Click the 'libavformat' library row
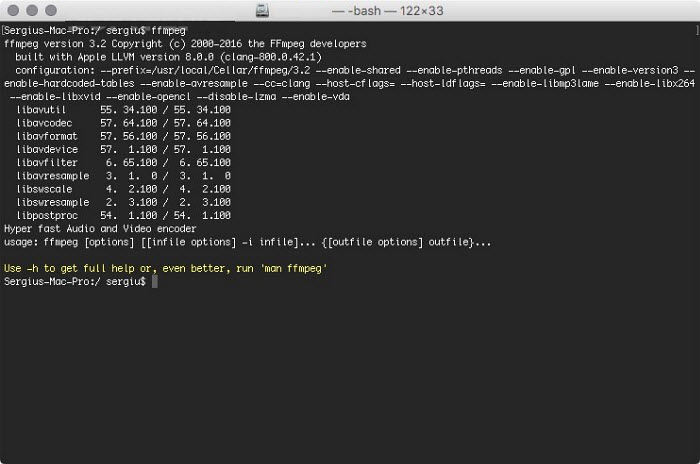The width and height of the screenshot is (700, 464). (x=124, y=136)
